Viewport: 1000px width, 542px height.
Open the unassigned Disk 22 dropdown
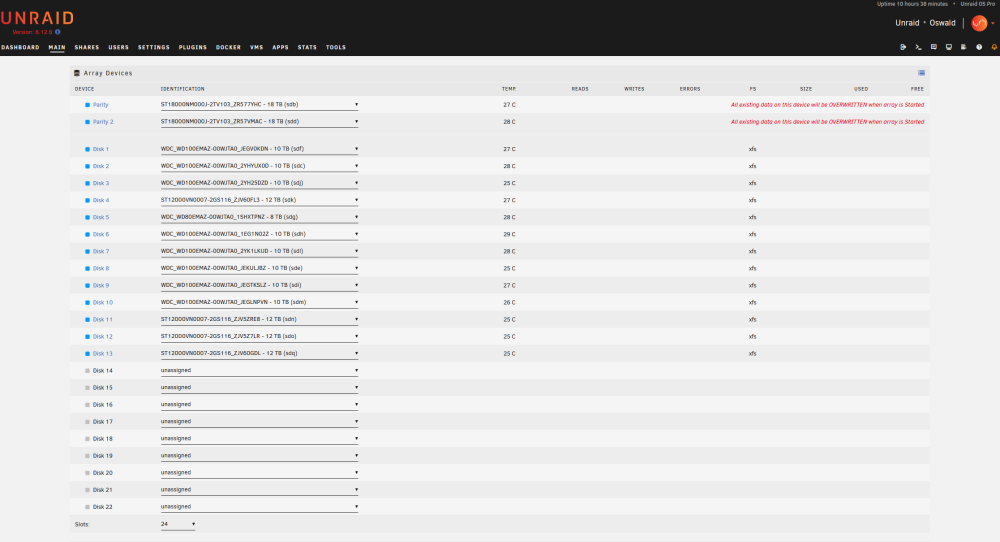(x=259, y=506)
